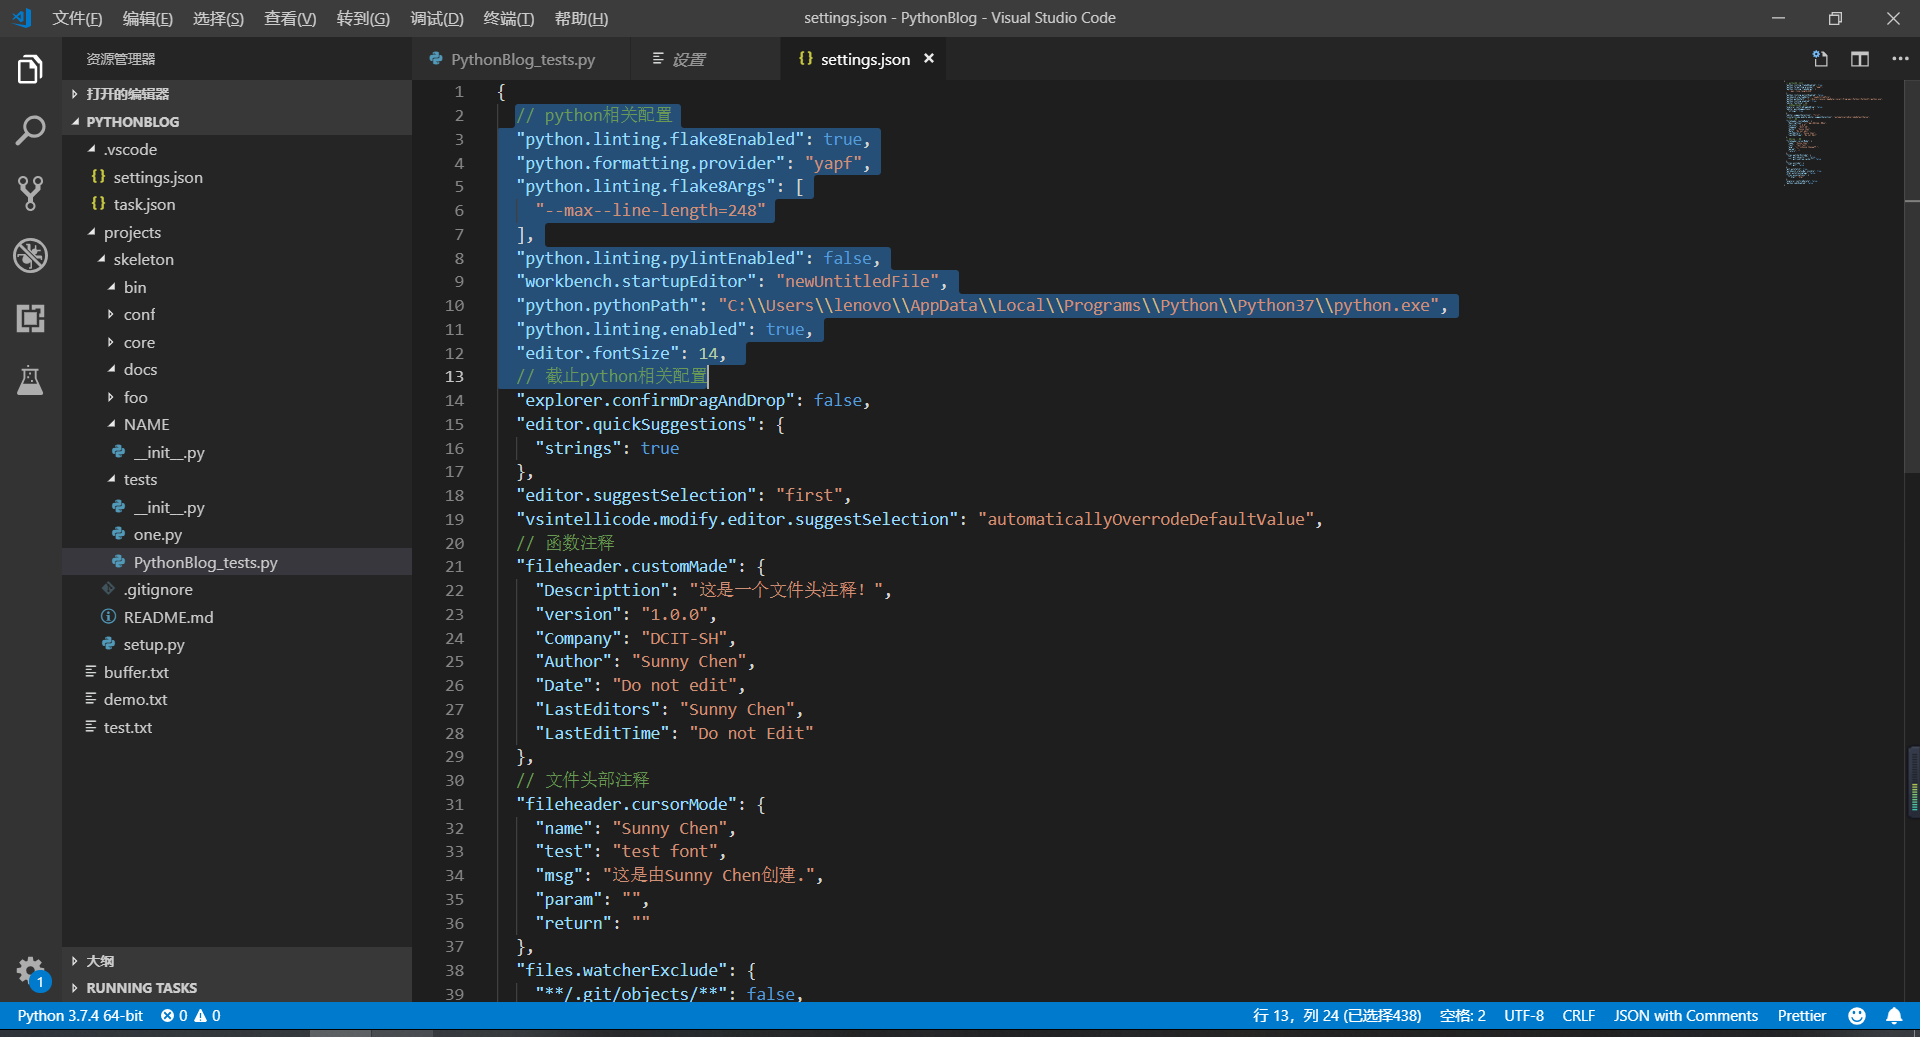Open Source Control view
Image resolution: width=1920 pixels, height=1037 pixels.
click(x=30, y=193)
